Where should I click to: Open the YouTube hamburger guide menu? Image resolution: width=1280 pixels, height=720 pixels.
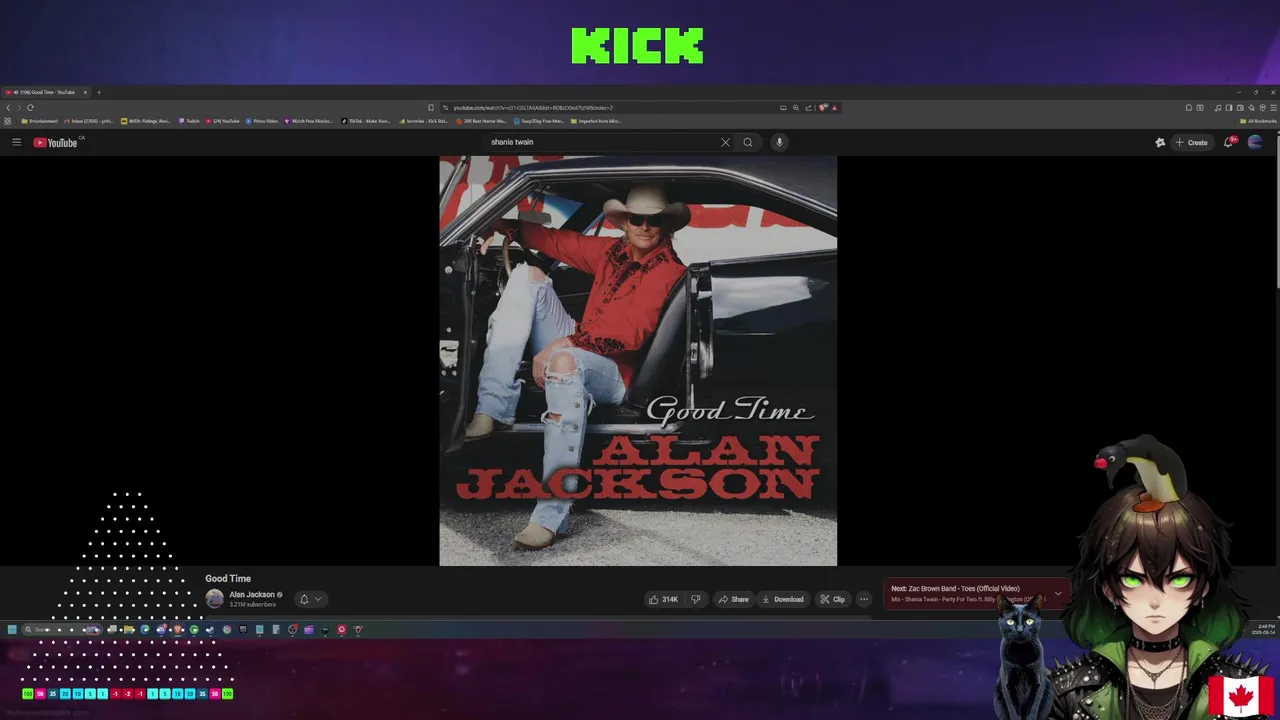[16, 142]
